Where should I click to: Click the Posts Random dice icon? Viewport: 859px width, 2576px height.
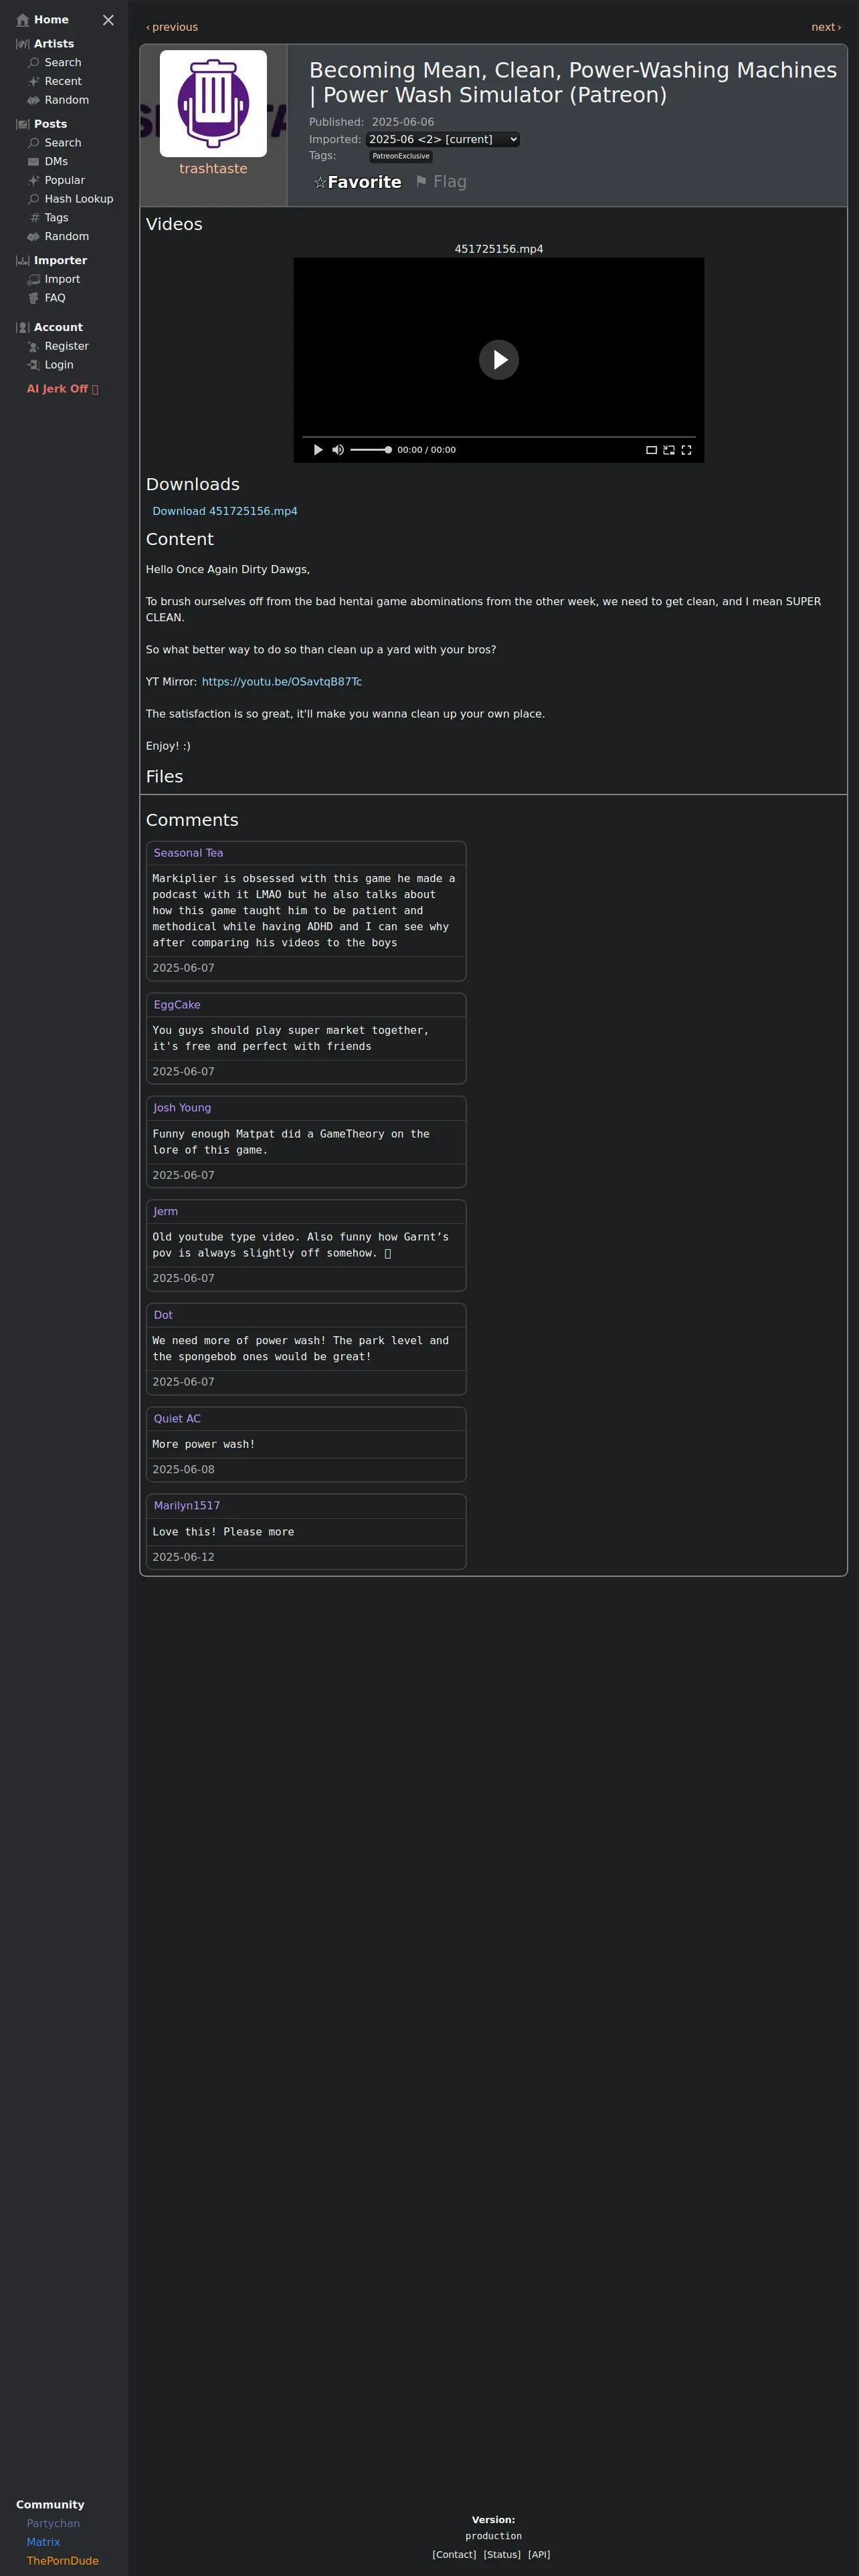[34, 237]
